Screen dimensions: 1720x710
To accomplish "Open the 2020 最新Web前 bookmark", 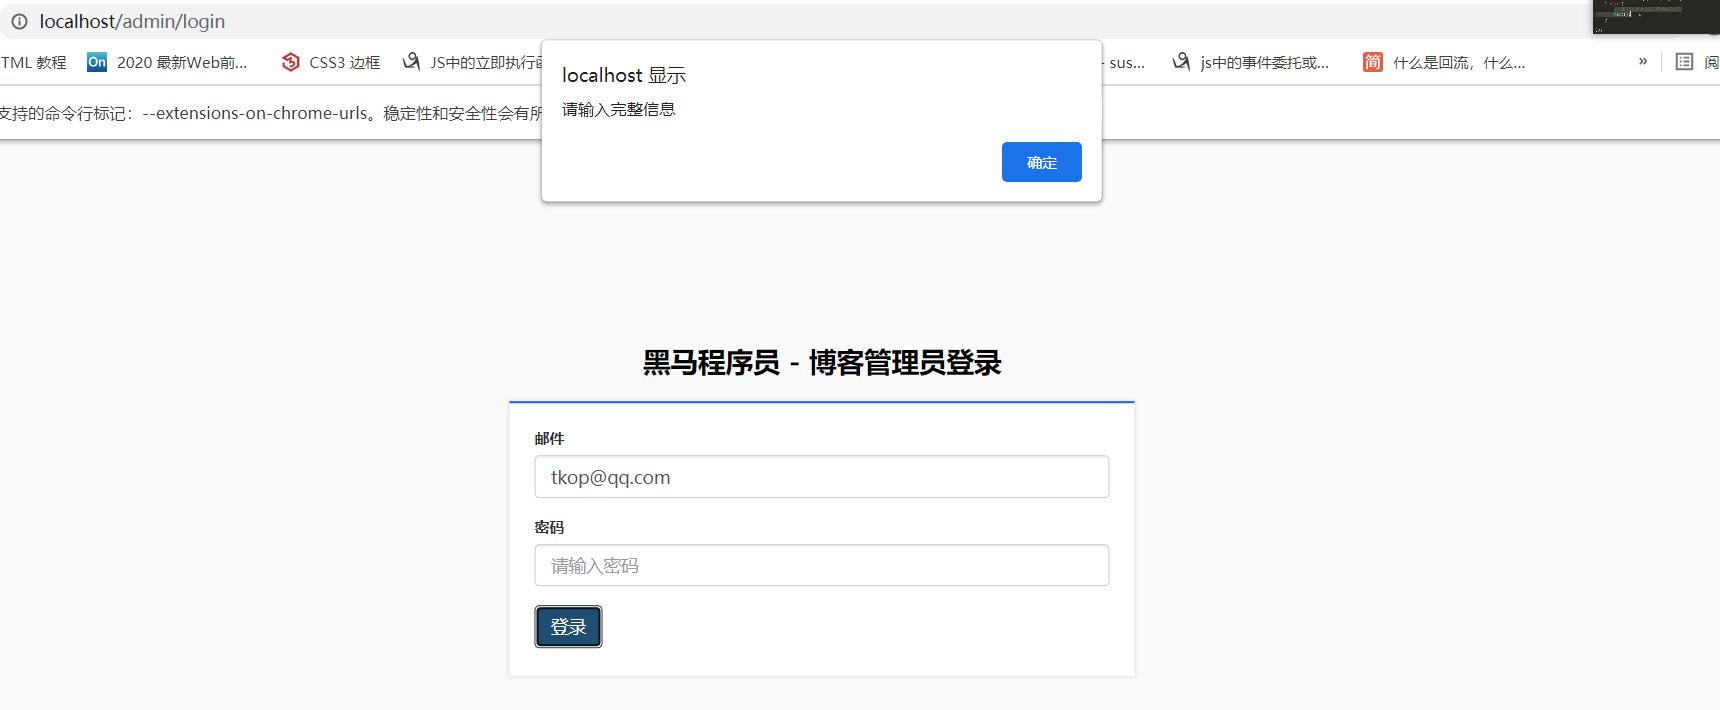I will pyautogui.click(x=167, y=62).
